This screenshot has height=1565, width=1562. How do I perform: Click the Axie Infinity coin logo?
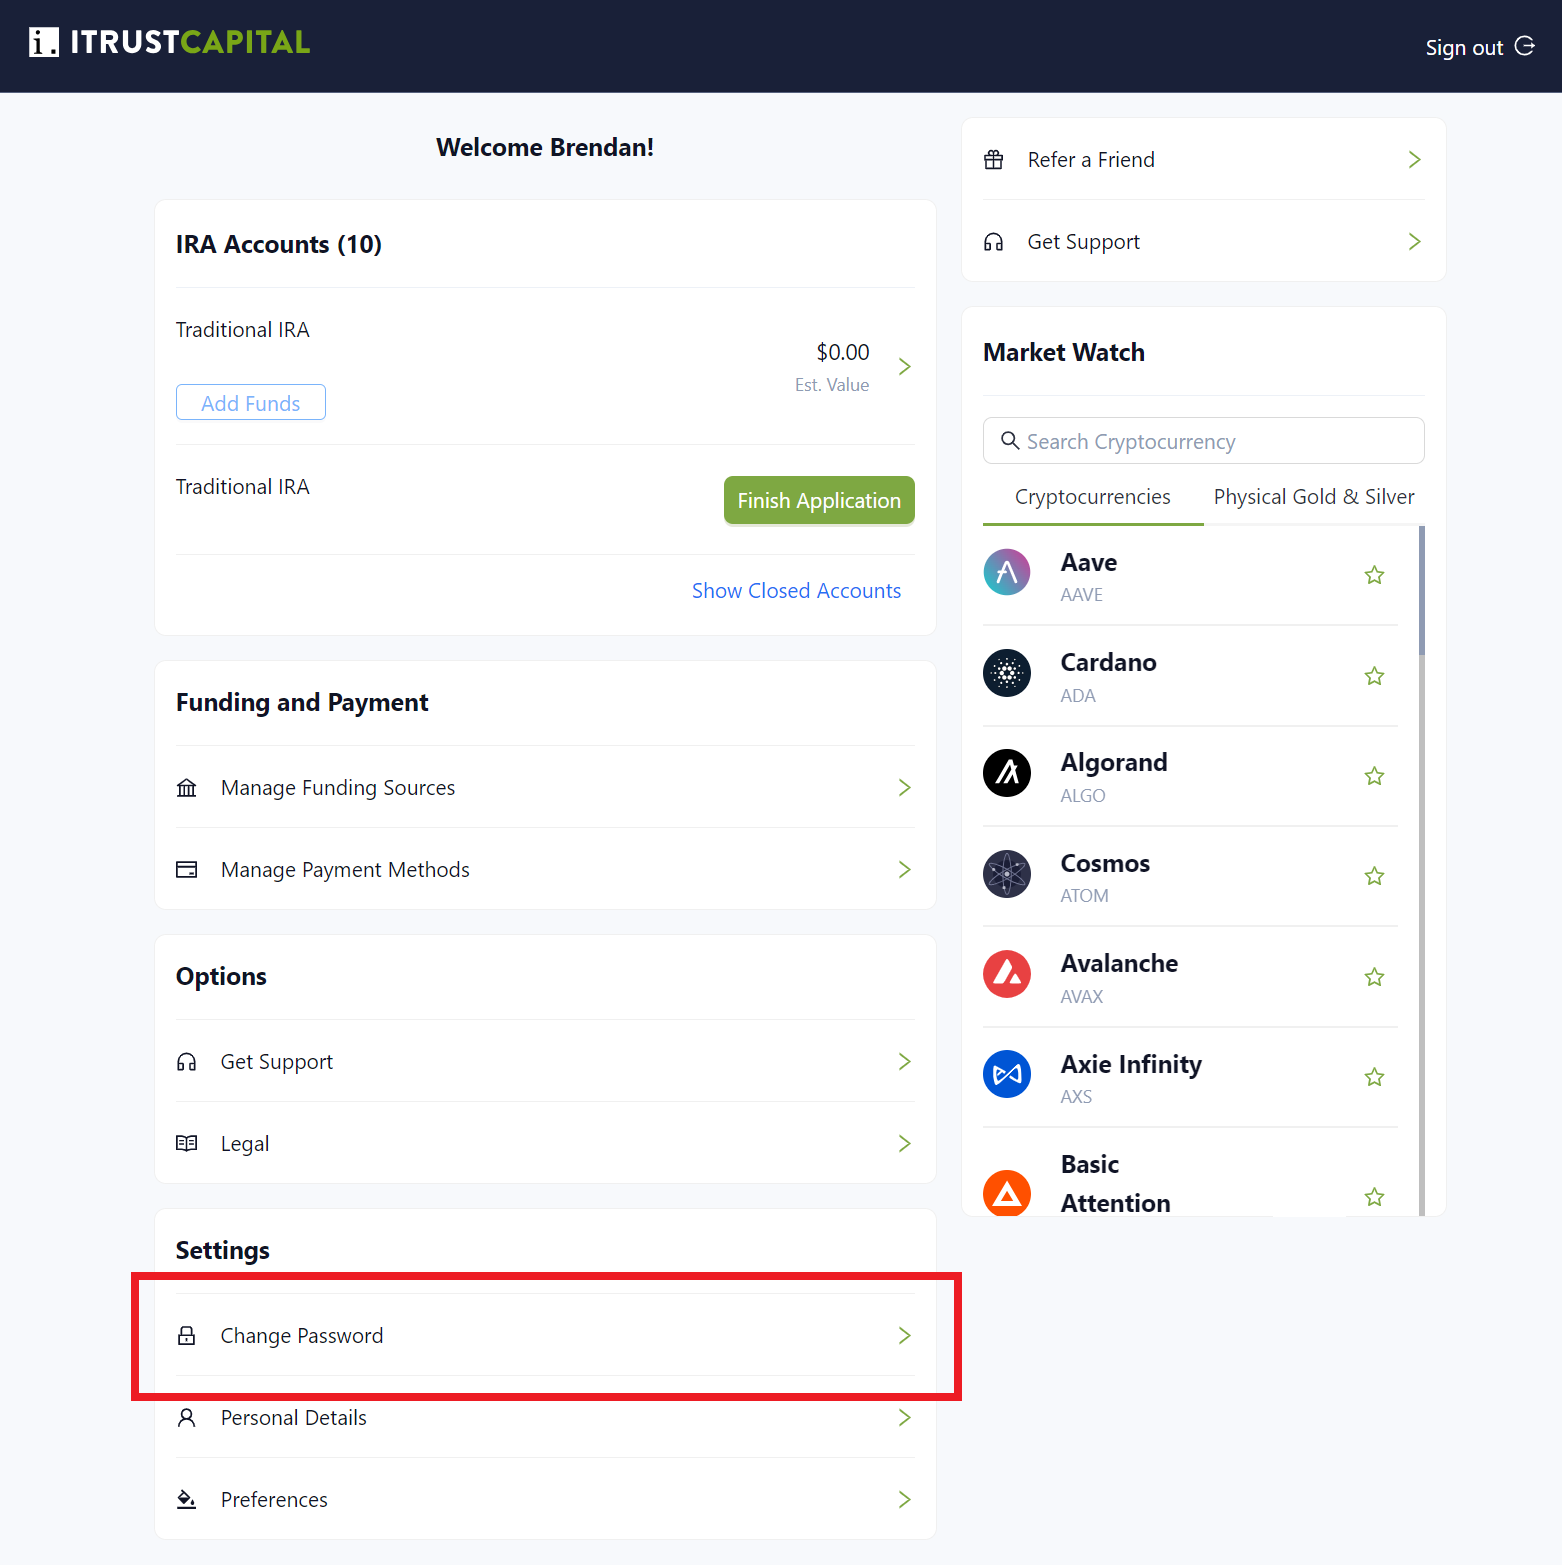1007,1074
